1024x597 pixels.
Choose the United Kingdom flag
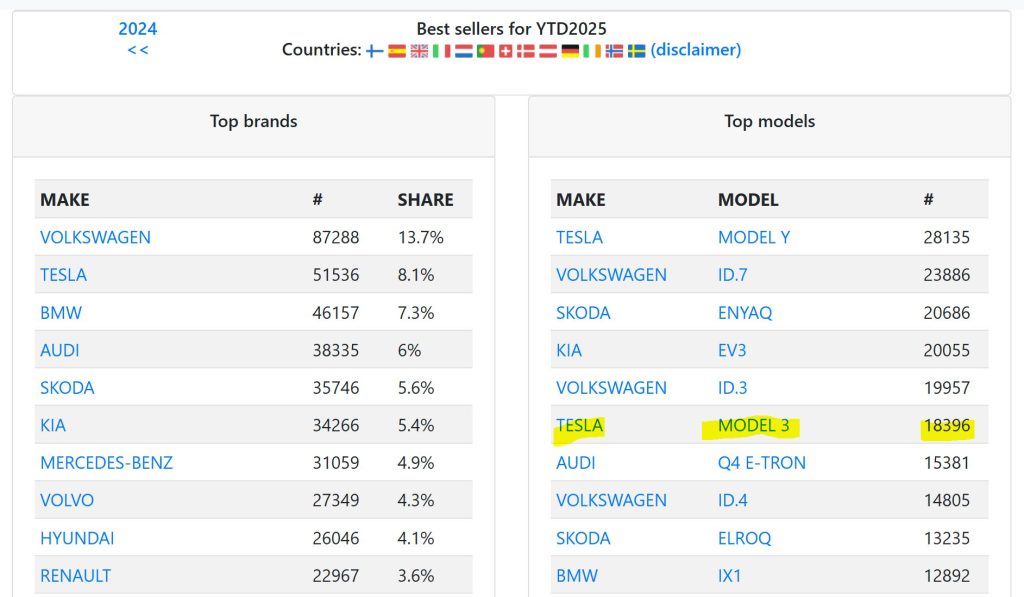pos(419,50)
